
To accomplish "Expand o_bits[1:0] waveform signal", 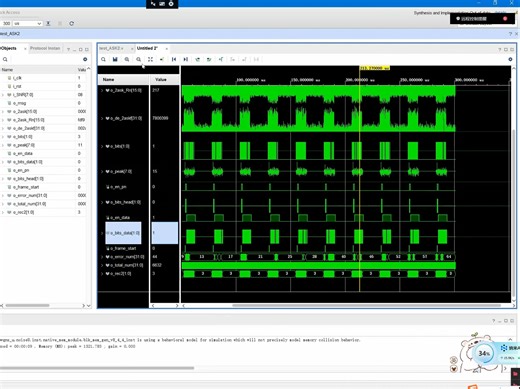I will coord(102,146).
